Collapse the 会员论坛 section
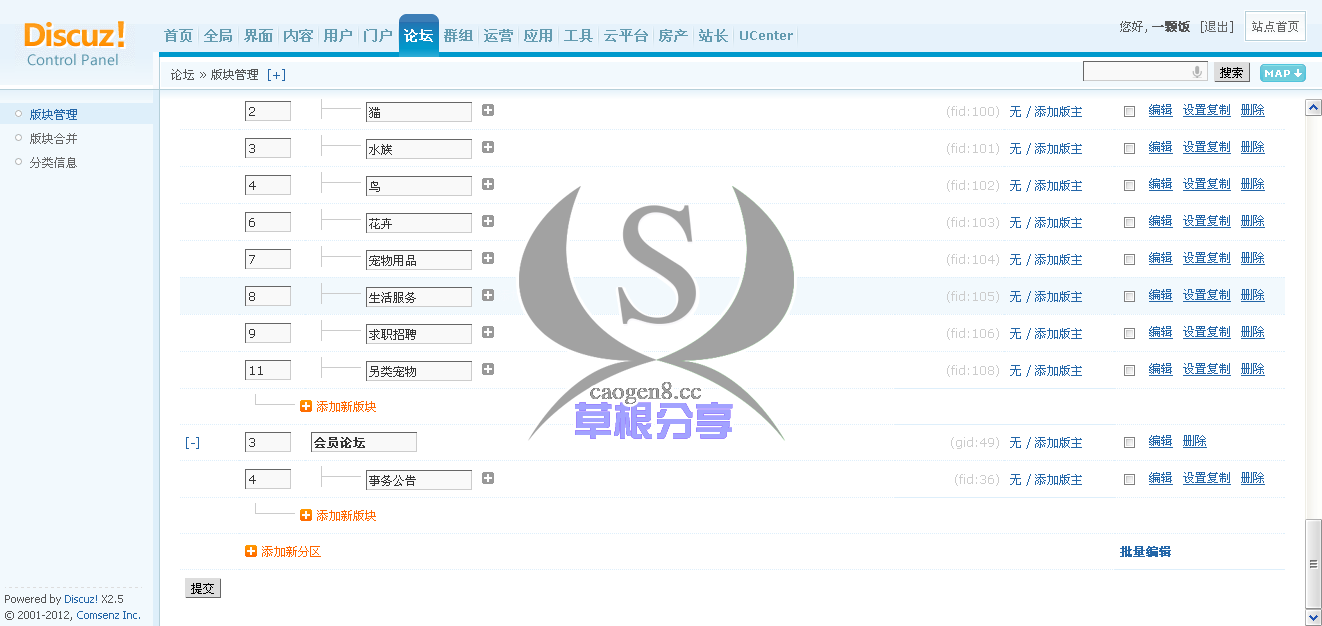1322x626 pixels. pos(192,440)
